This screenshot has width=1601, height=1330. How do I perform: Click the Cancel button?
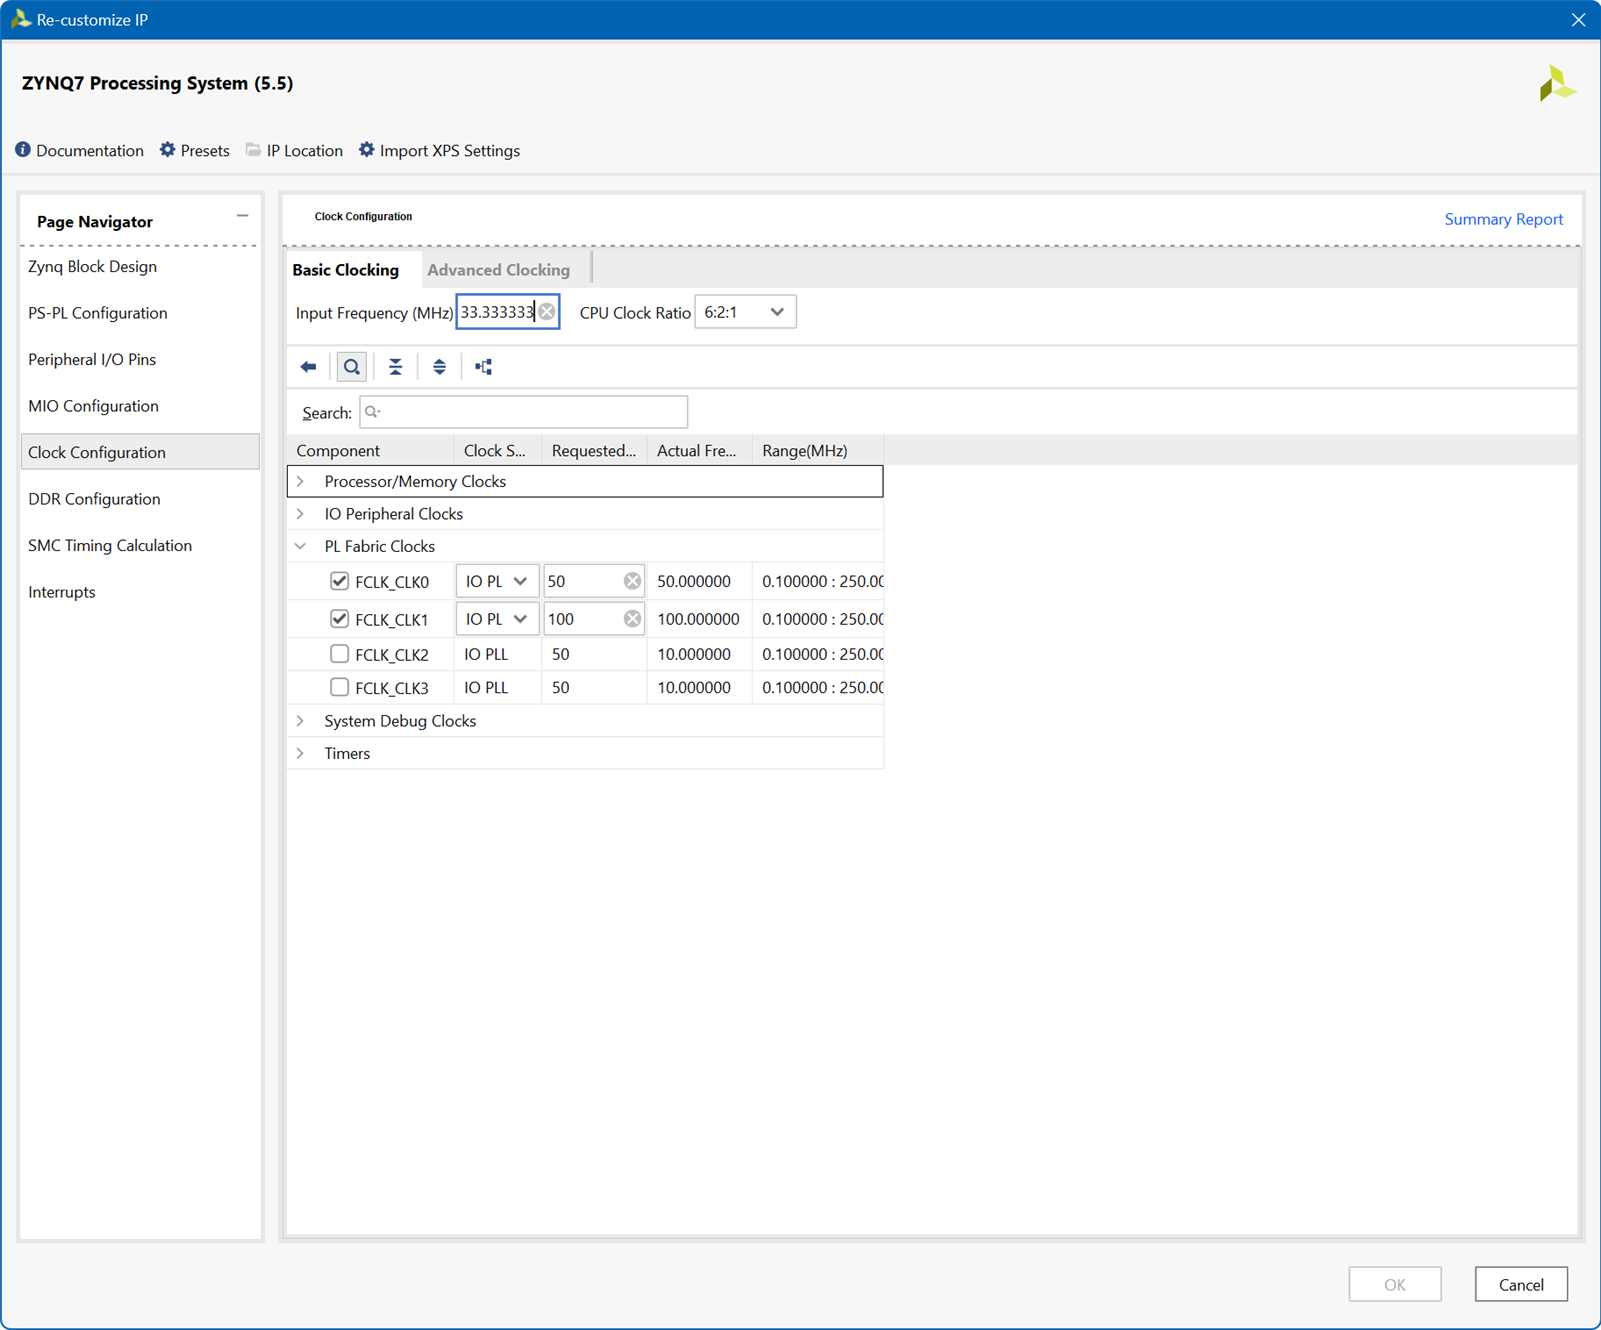pyautogui.click(x=1521, y=1285)
